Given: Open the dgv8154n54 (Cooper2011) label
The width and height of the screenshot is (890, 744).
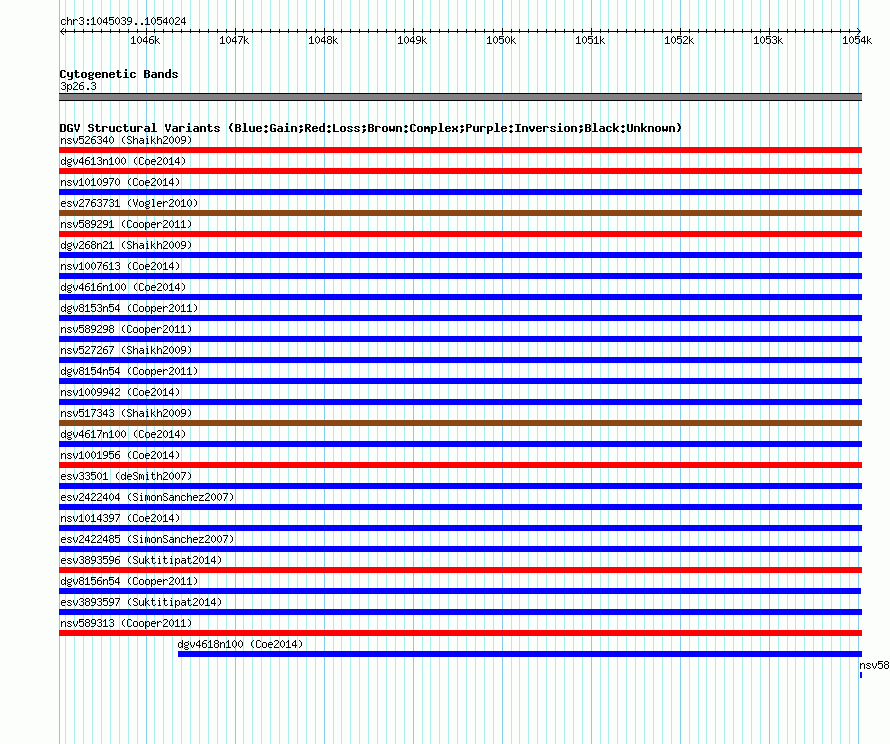Looking at the screenshot, I should point(129,371).
